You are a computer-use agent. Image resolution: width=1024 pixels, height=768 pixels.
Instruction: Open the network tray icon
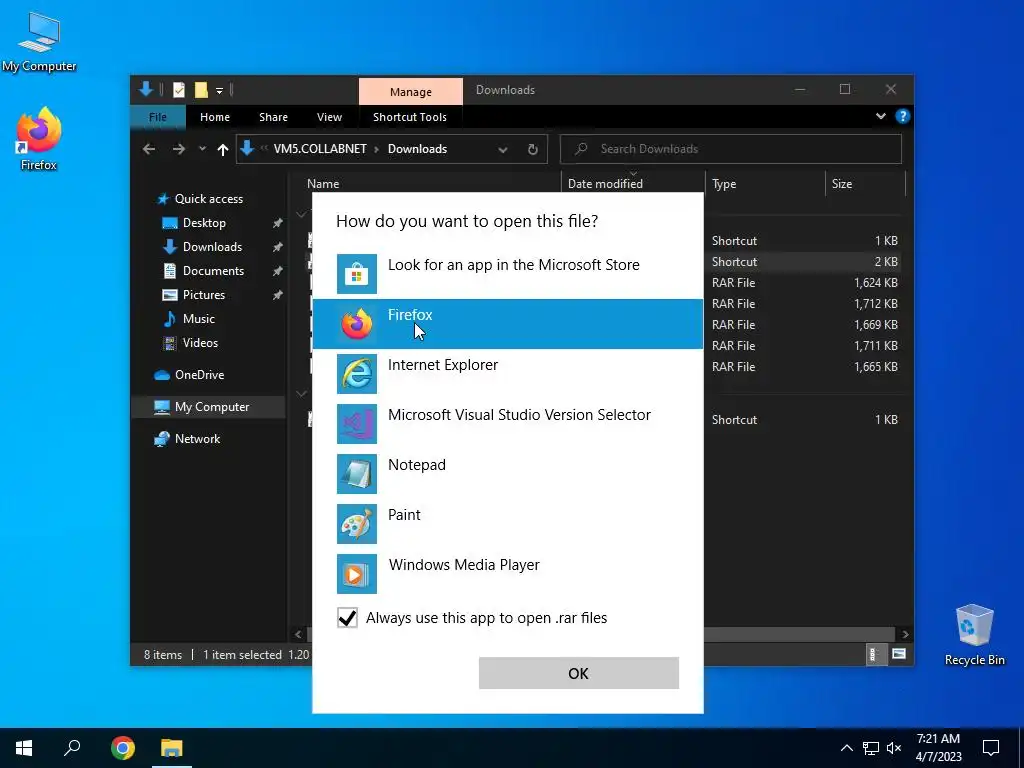tap(871, 748)
